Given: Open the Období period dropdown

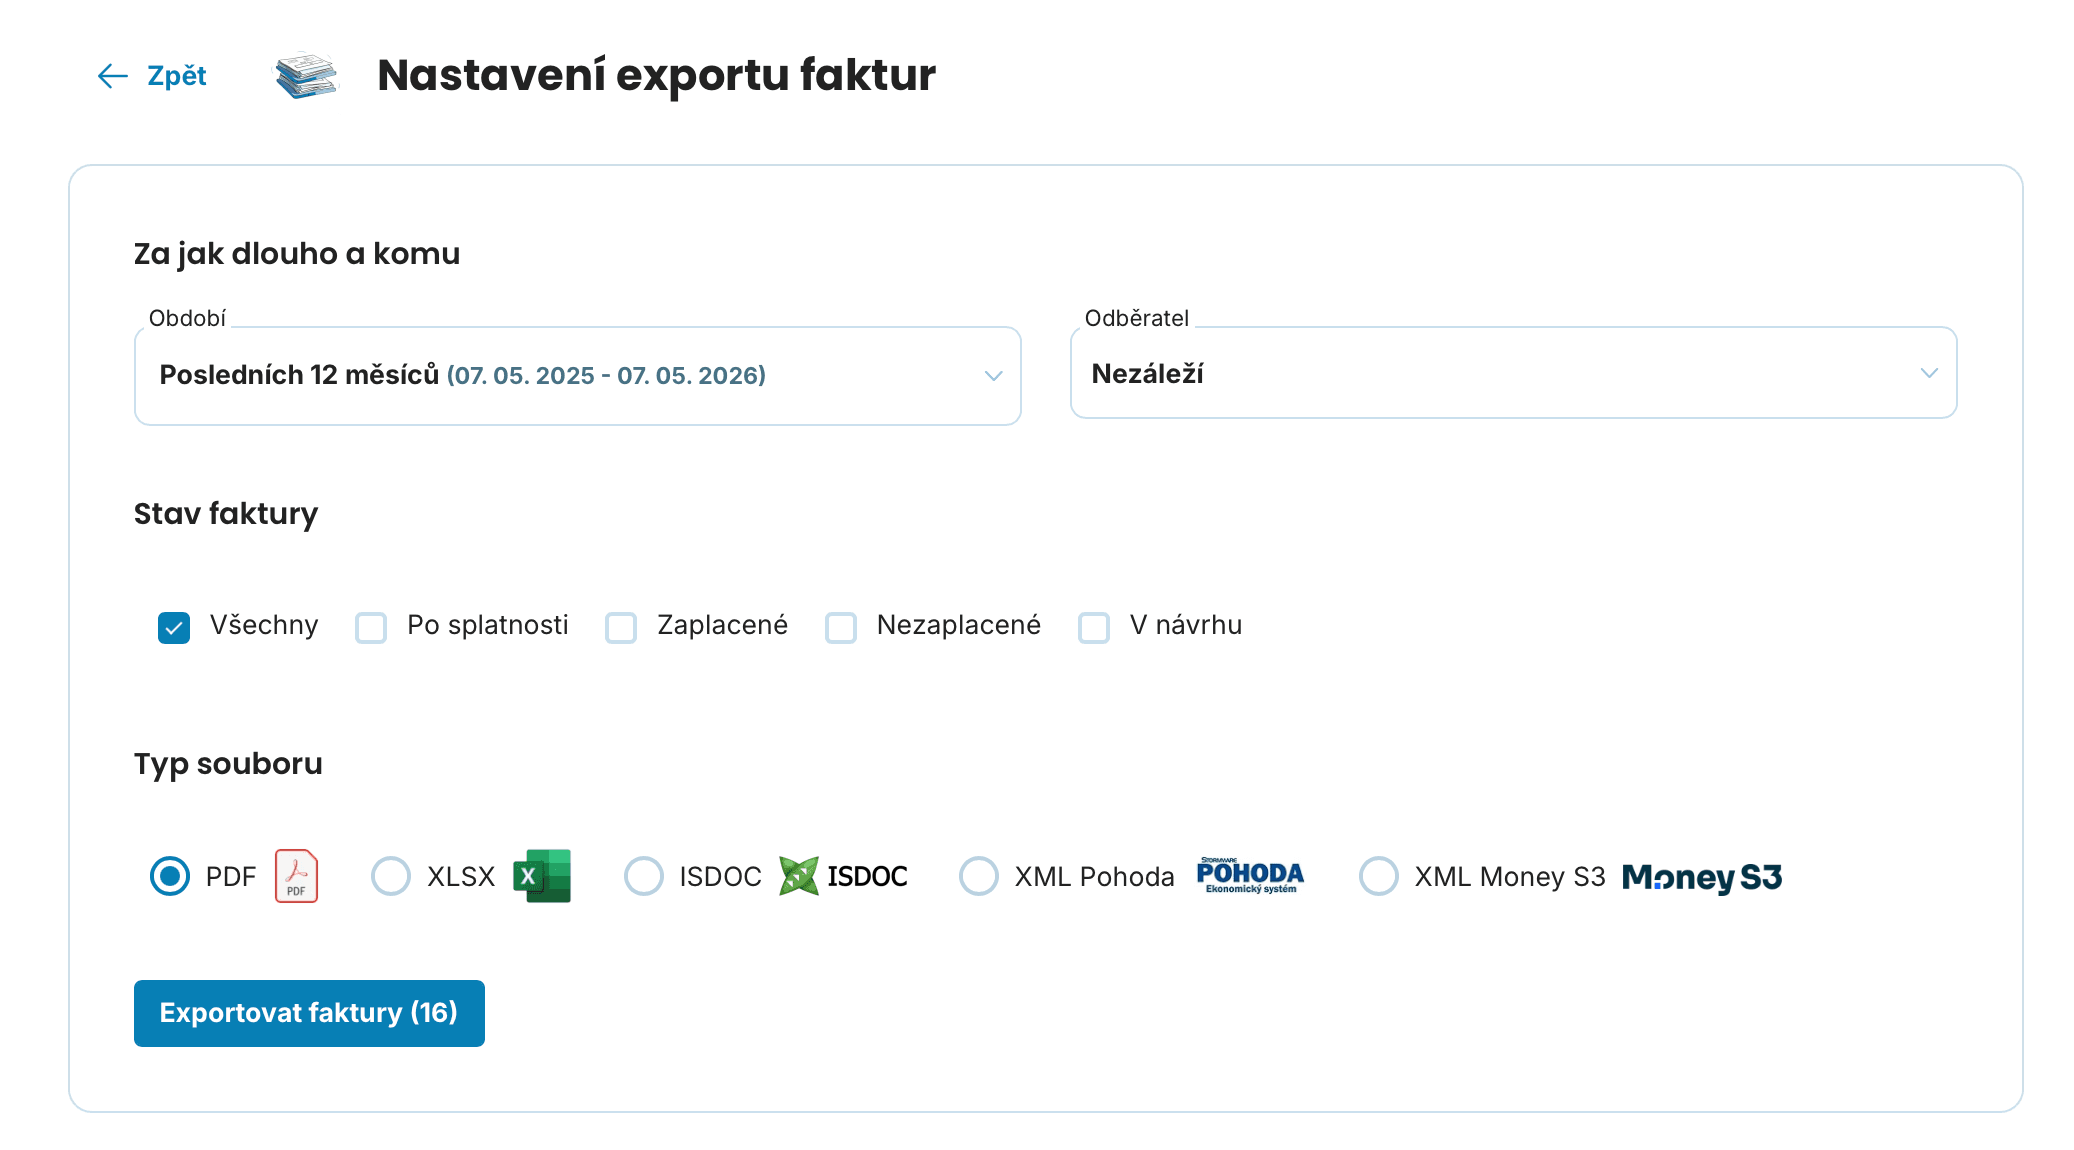Looking at the screenshot, I should point(578,376).
